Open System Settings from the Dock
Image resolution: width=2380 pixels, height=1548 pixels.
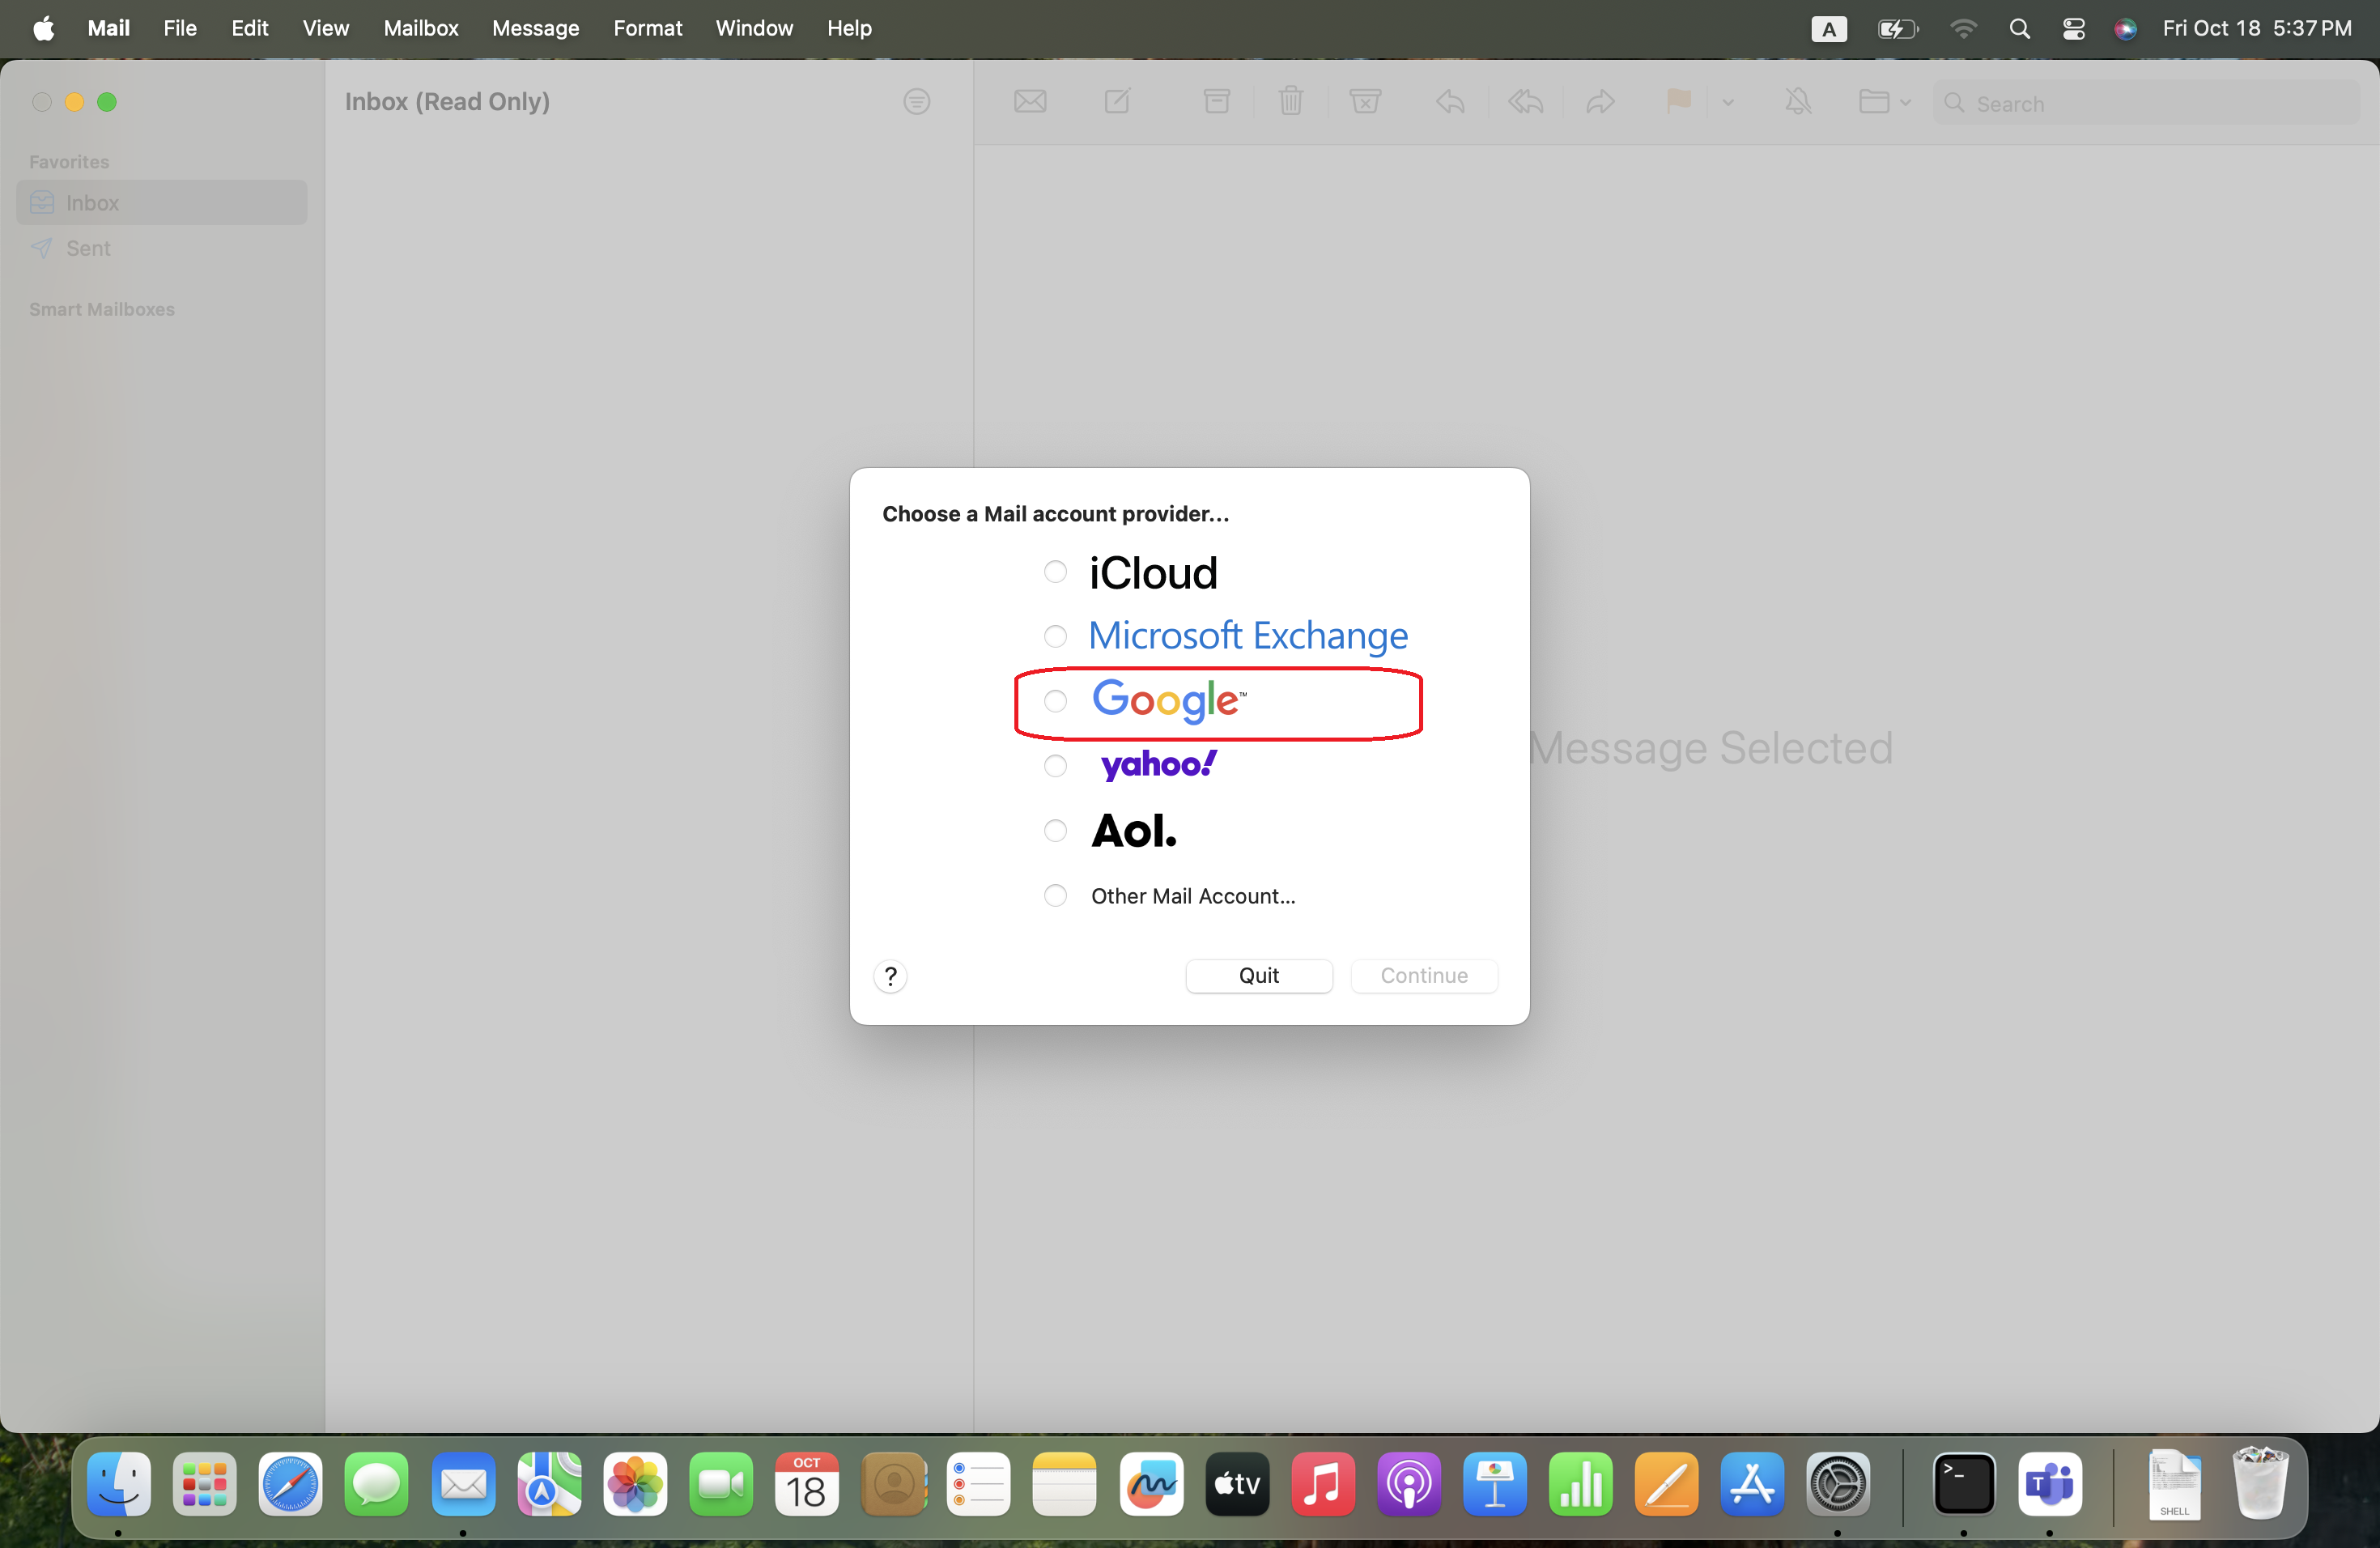tap(1838, 1484)
